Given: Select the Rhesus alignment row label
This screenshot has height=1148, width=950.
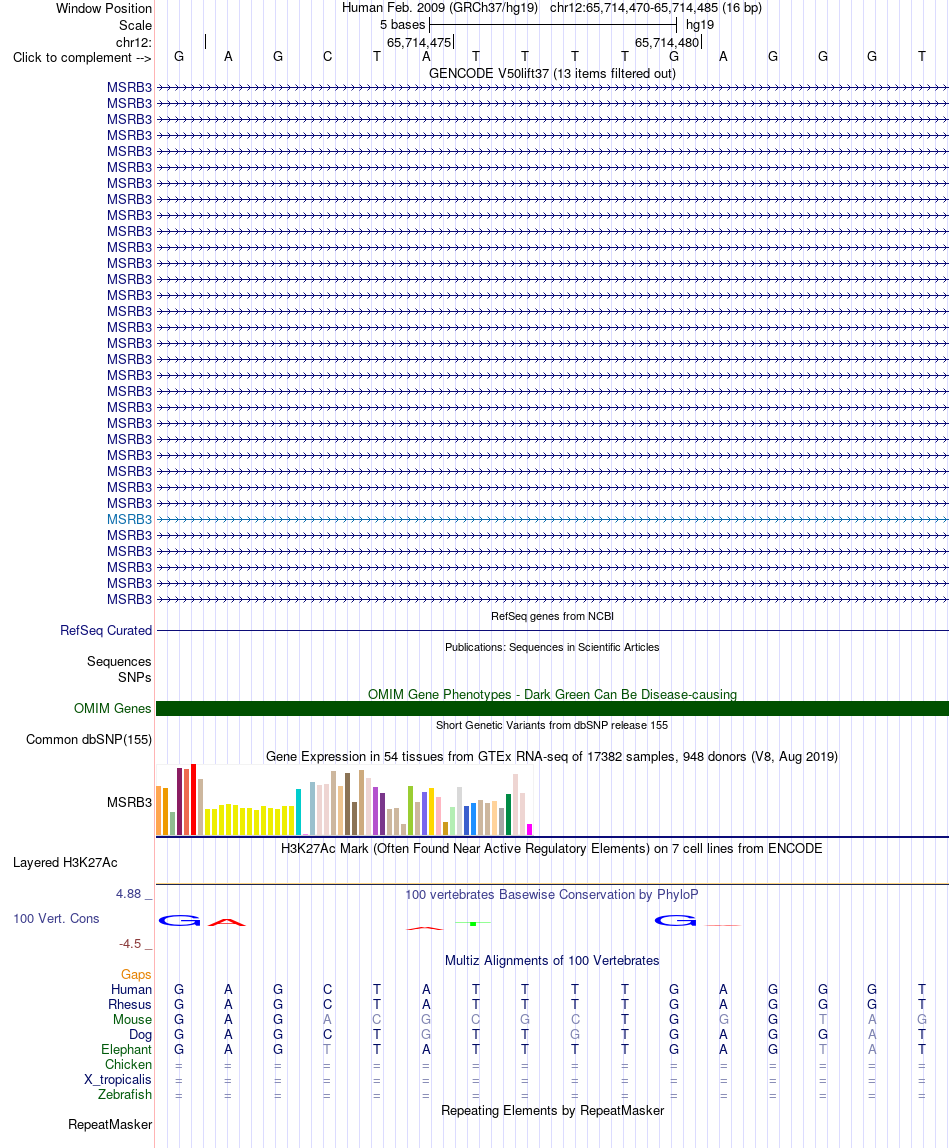Looking at the screenshot, I should [x=130, y=1004].
